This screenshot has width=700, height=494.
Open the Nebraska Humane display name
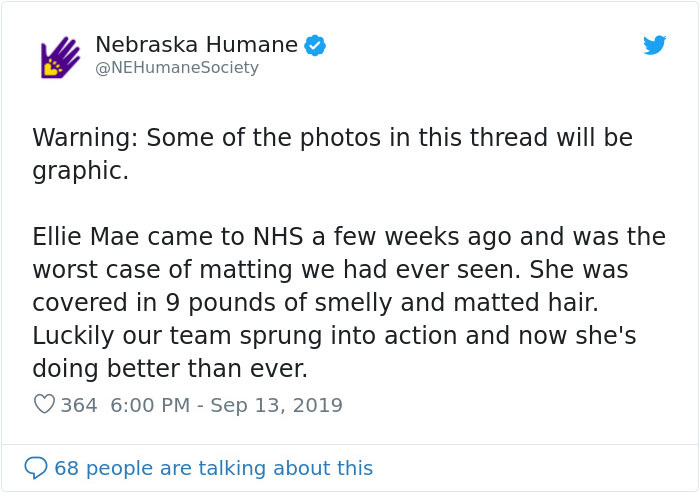[x=196, y=45]
